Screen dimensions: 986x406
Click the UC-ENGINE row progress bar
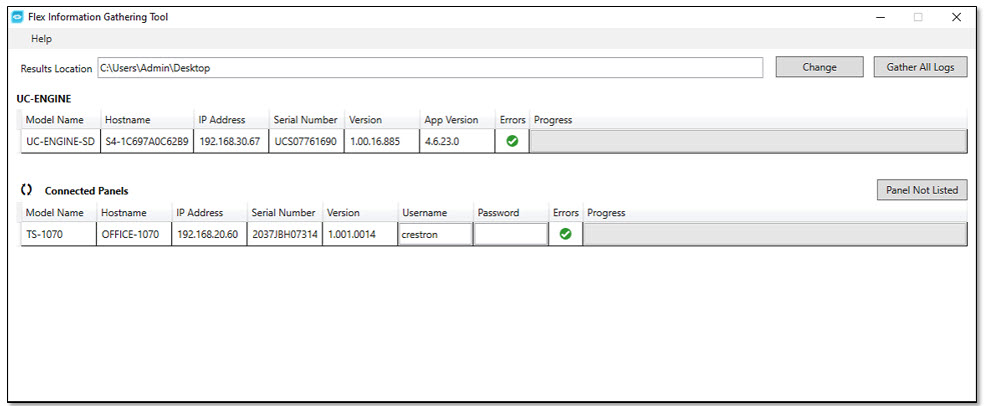[x=747, y=141]
